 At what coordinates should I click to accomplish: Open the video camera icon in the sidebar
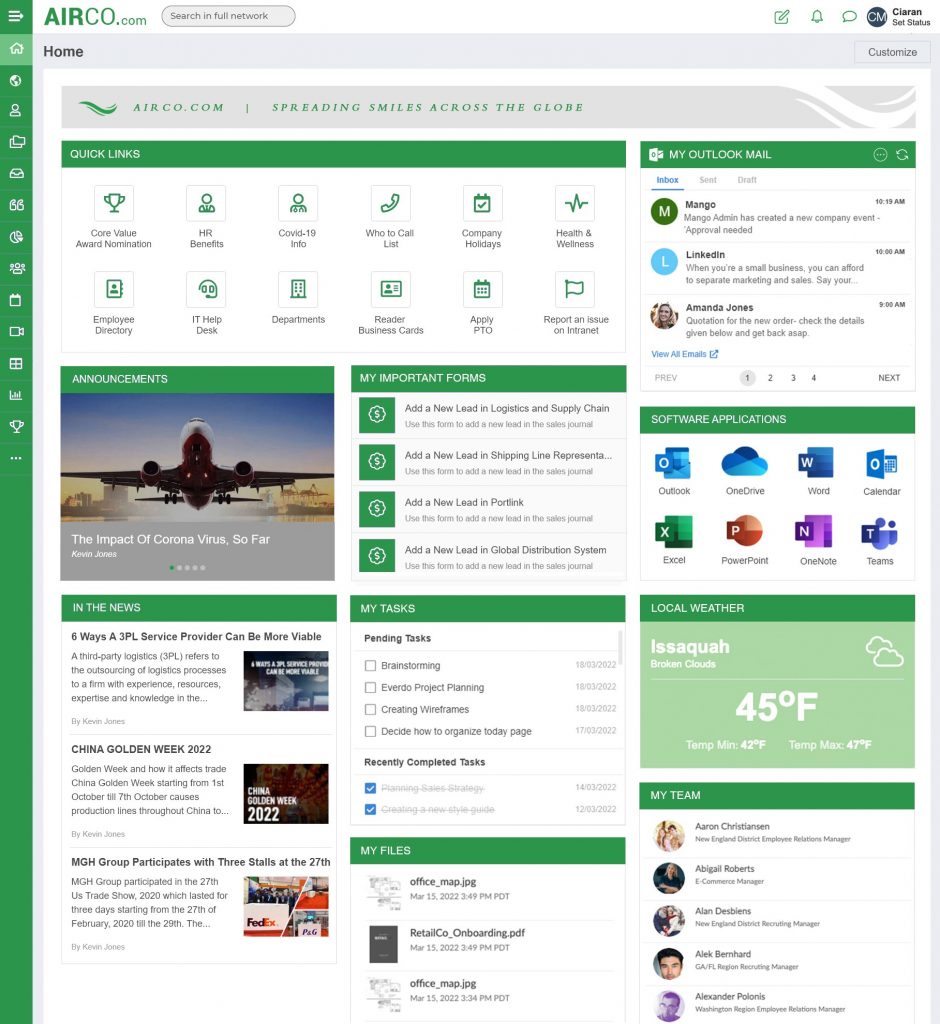coord(14,332)
